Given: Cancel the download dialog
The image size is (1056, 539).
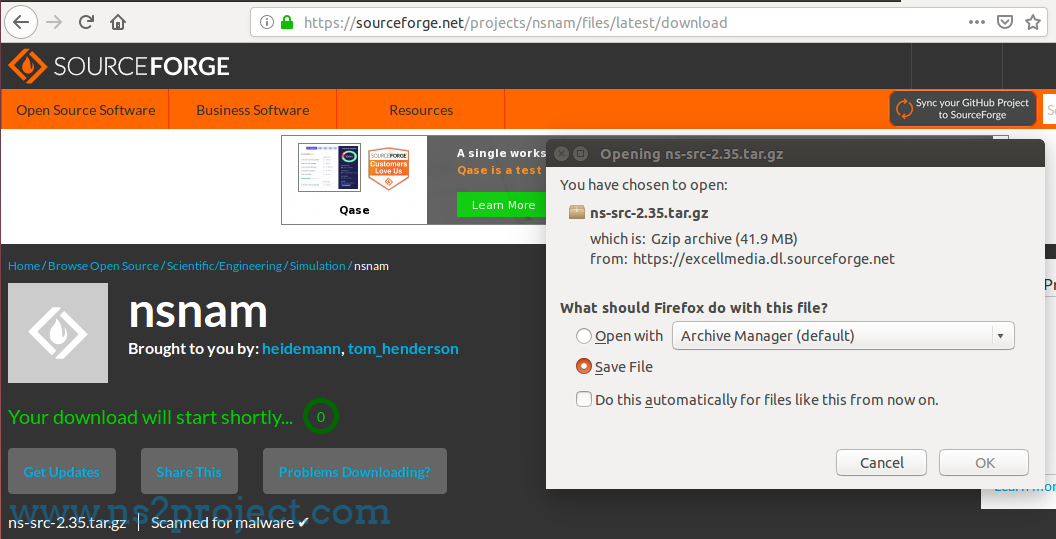Looking at the screenshot, I should click(x=882, y=463).
